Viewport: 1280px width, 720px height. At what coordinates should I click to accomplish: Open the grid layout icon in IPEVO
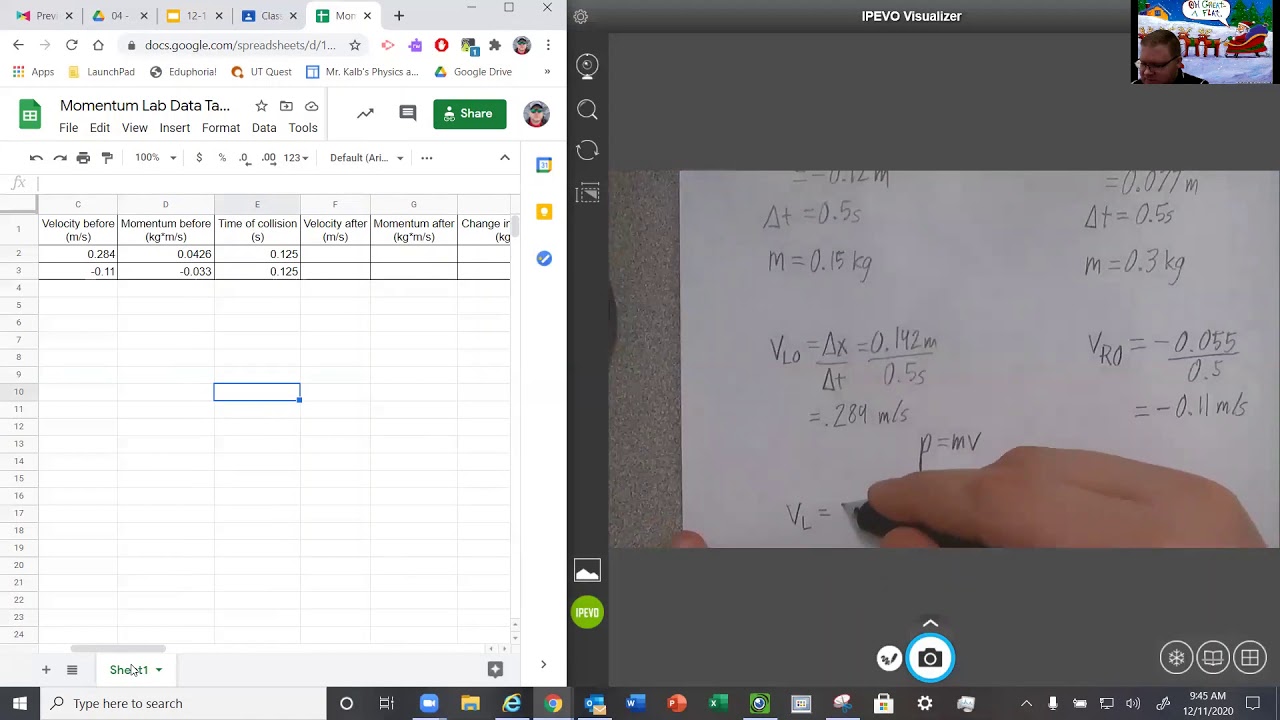tap(1250, 657)
